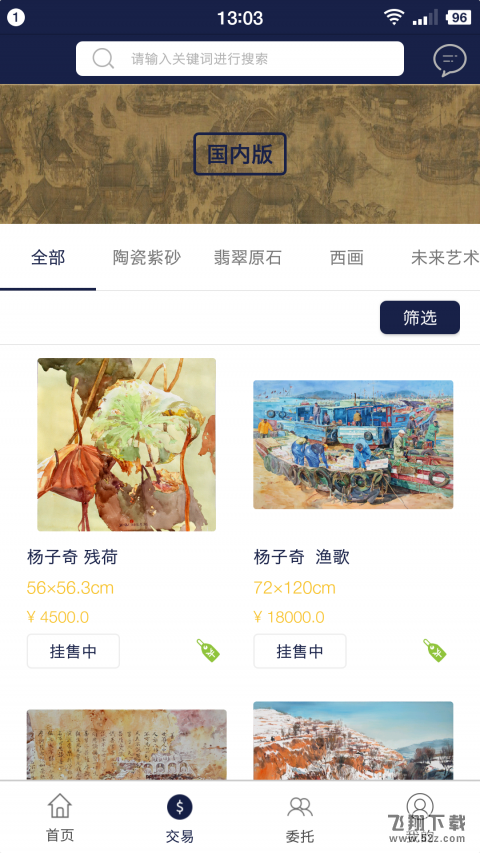480x853 pixels.
Task: Tap 挂售中 button under 杨子奇 残荷
Action: [73, 651]
